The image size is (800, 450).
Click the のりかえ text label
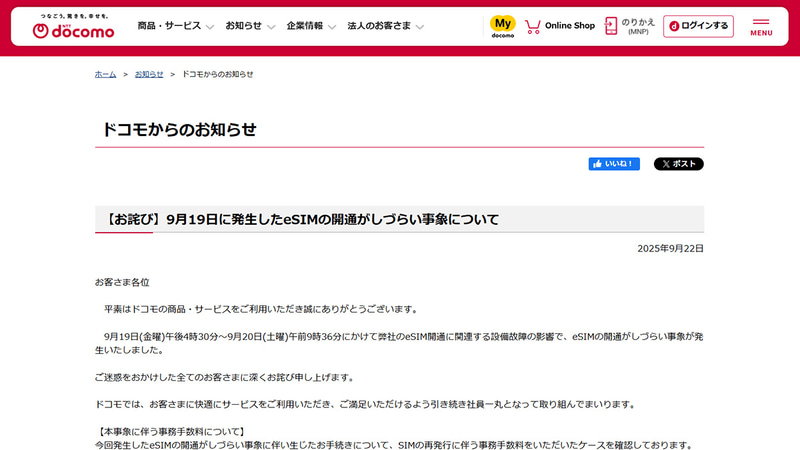pos(638,22)
